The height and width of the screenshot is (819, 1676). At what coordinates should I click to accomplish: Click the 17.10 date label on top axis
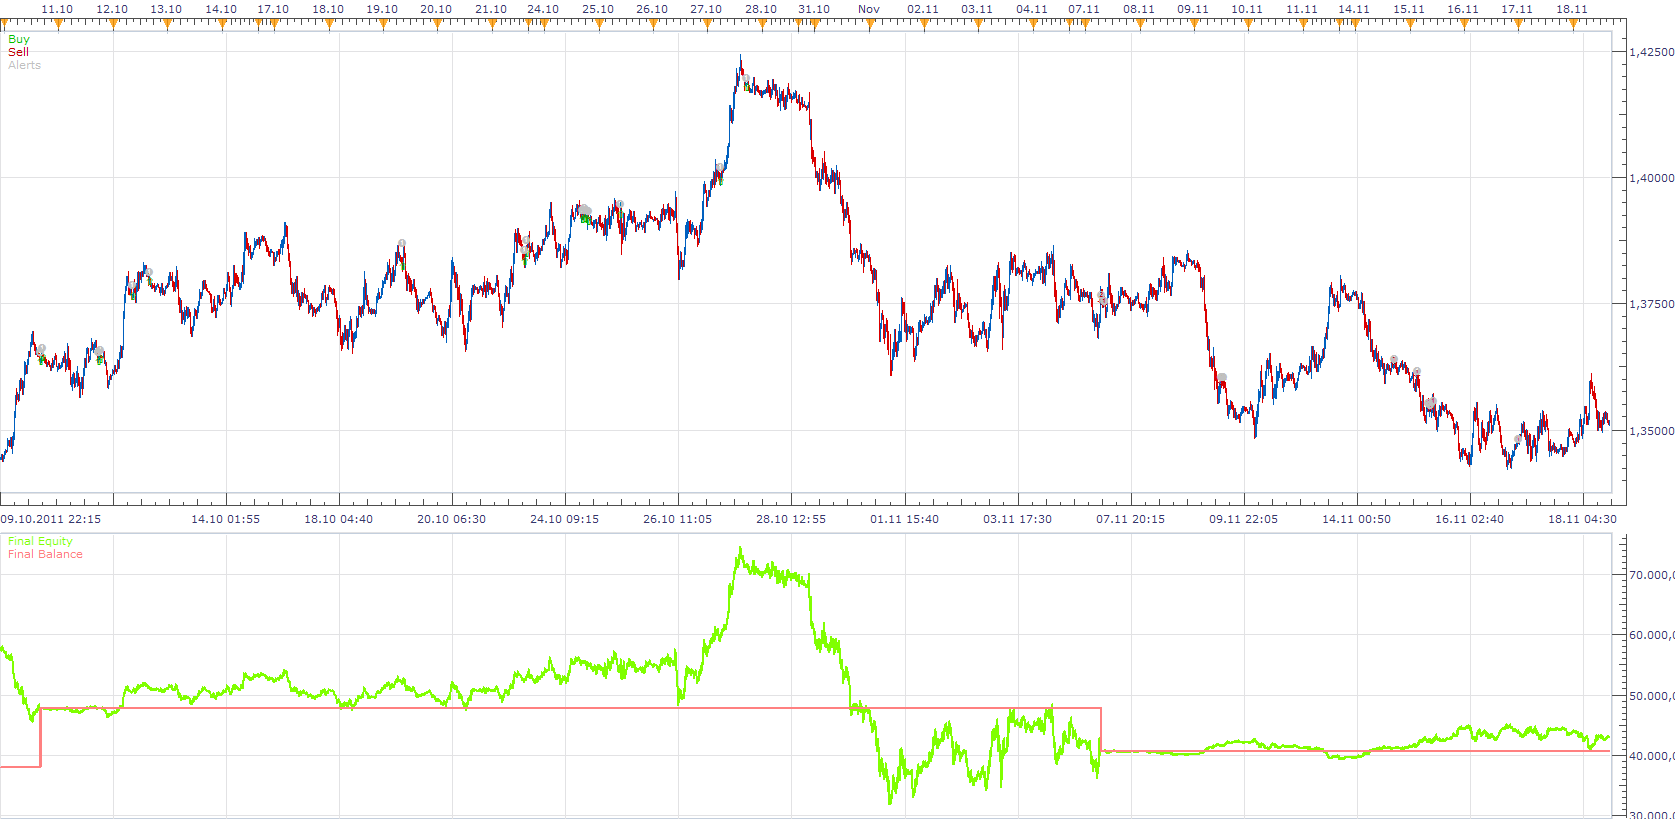(x=273, y=9)
